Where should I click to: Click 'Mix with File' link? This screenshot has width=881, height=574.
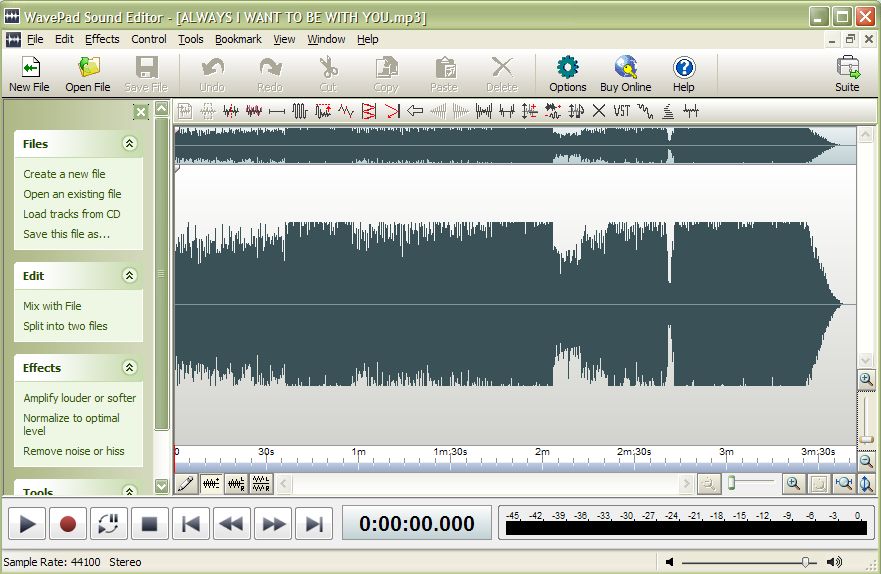point(52,306)
